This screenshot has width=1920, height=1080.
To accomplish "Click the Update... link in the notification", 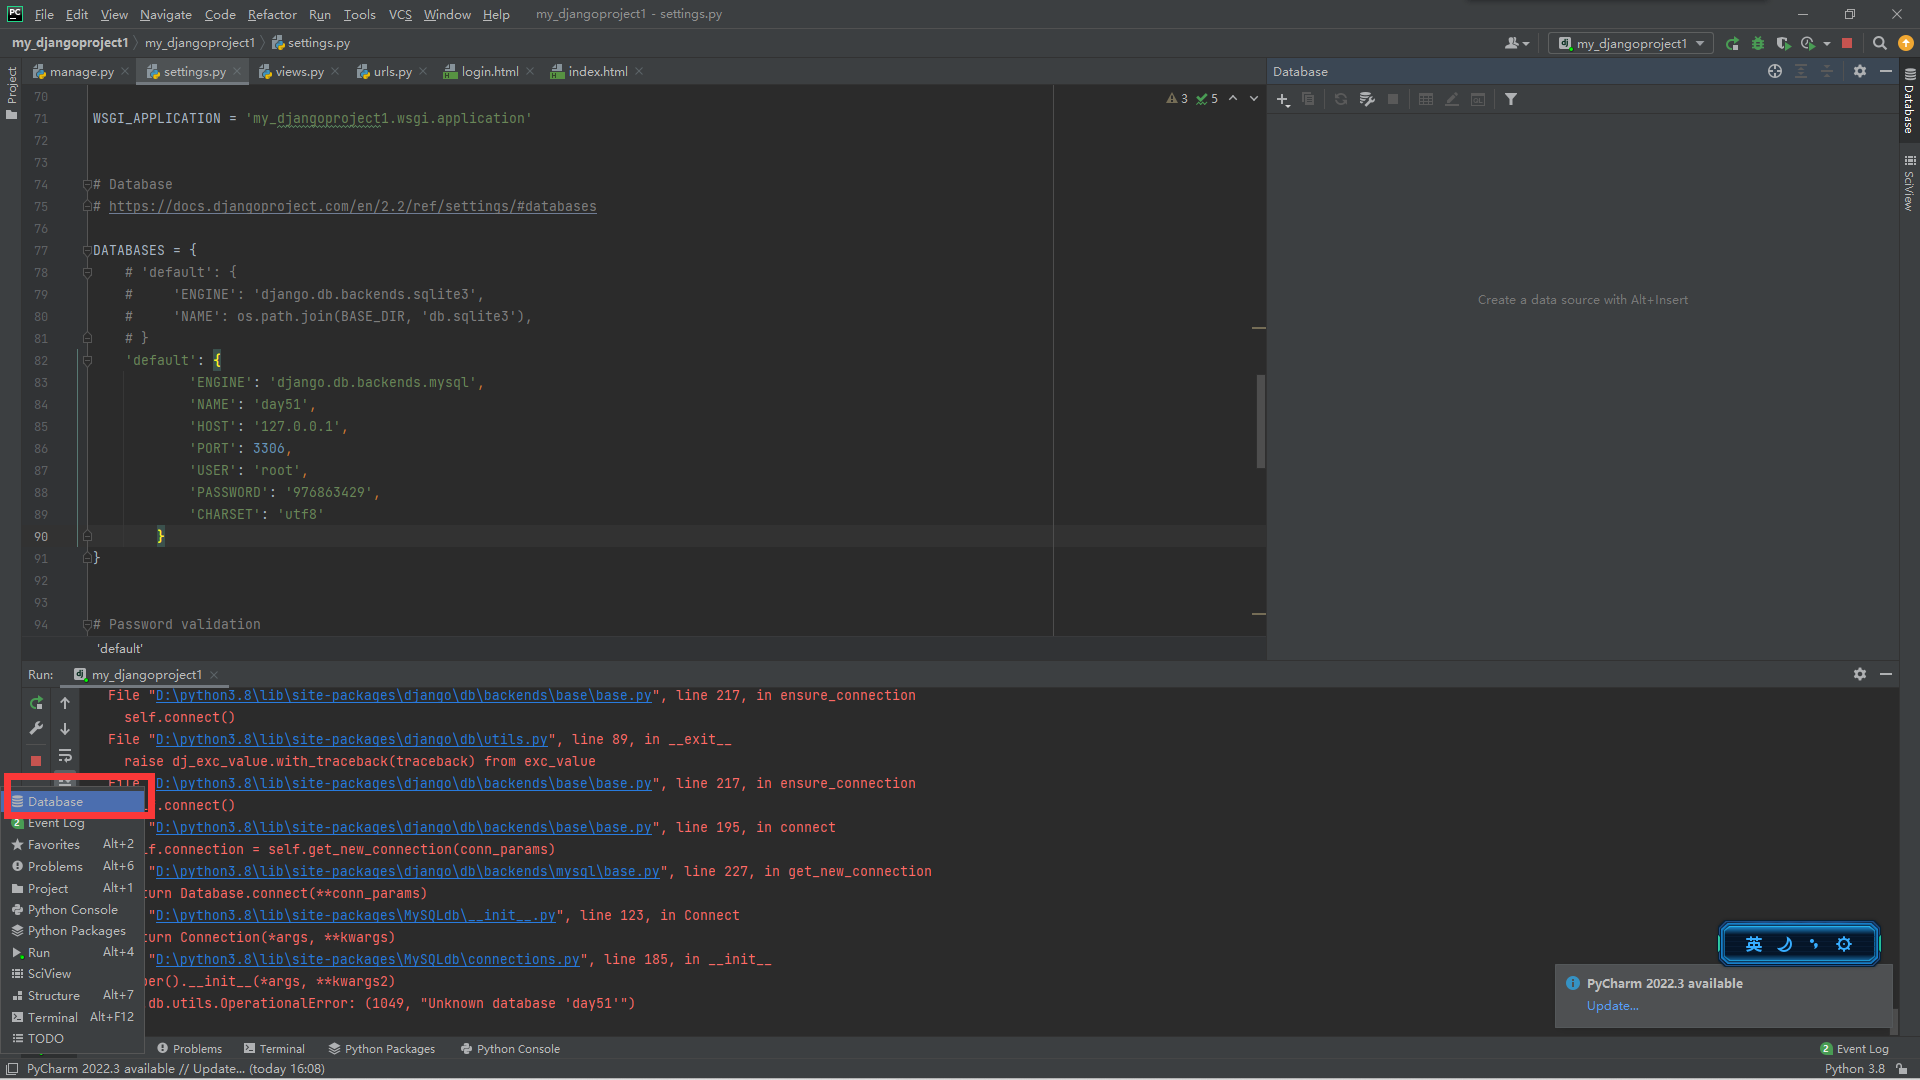I will [1612, 1006].
